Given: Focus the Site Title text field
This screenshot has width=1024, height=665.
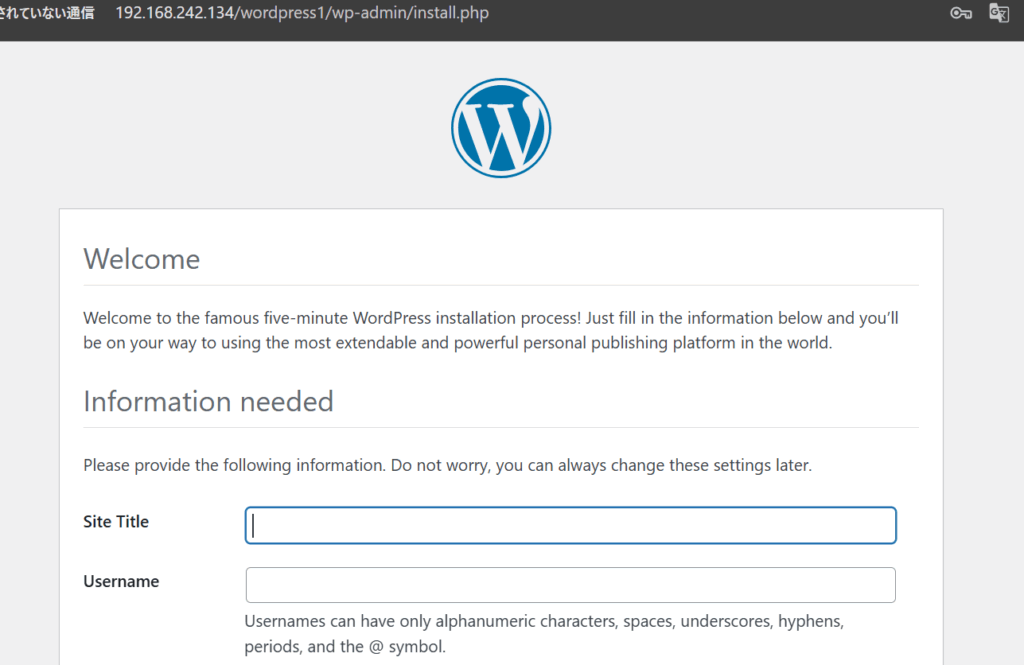Looking at the screenshot, I should pyautogui.click(x=570, y=525).
